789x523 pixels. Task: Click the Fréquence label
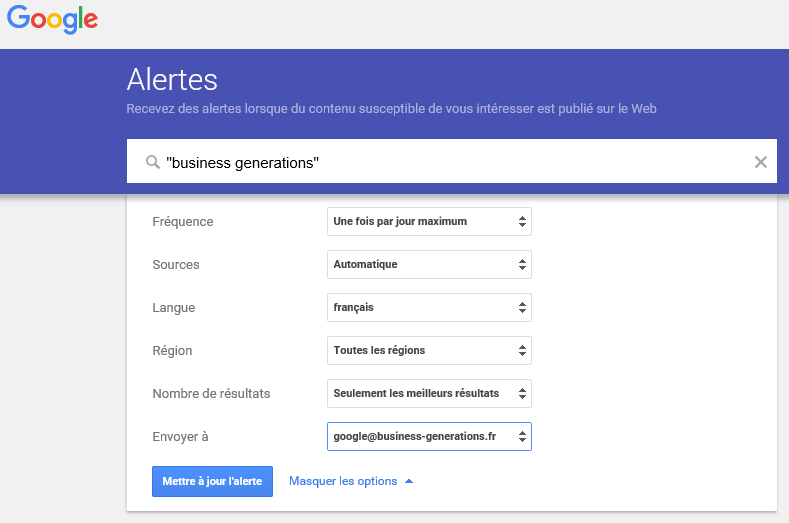click(183, 222)
